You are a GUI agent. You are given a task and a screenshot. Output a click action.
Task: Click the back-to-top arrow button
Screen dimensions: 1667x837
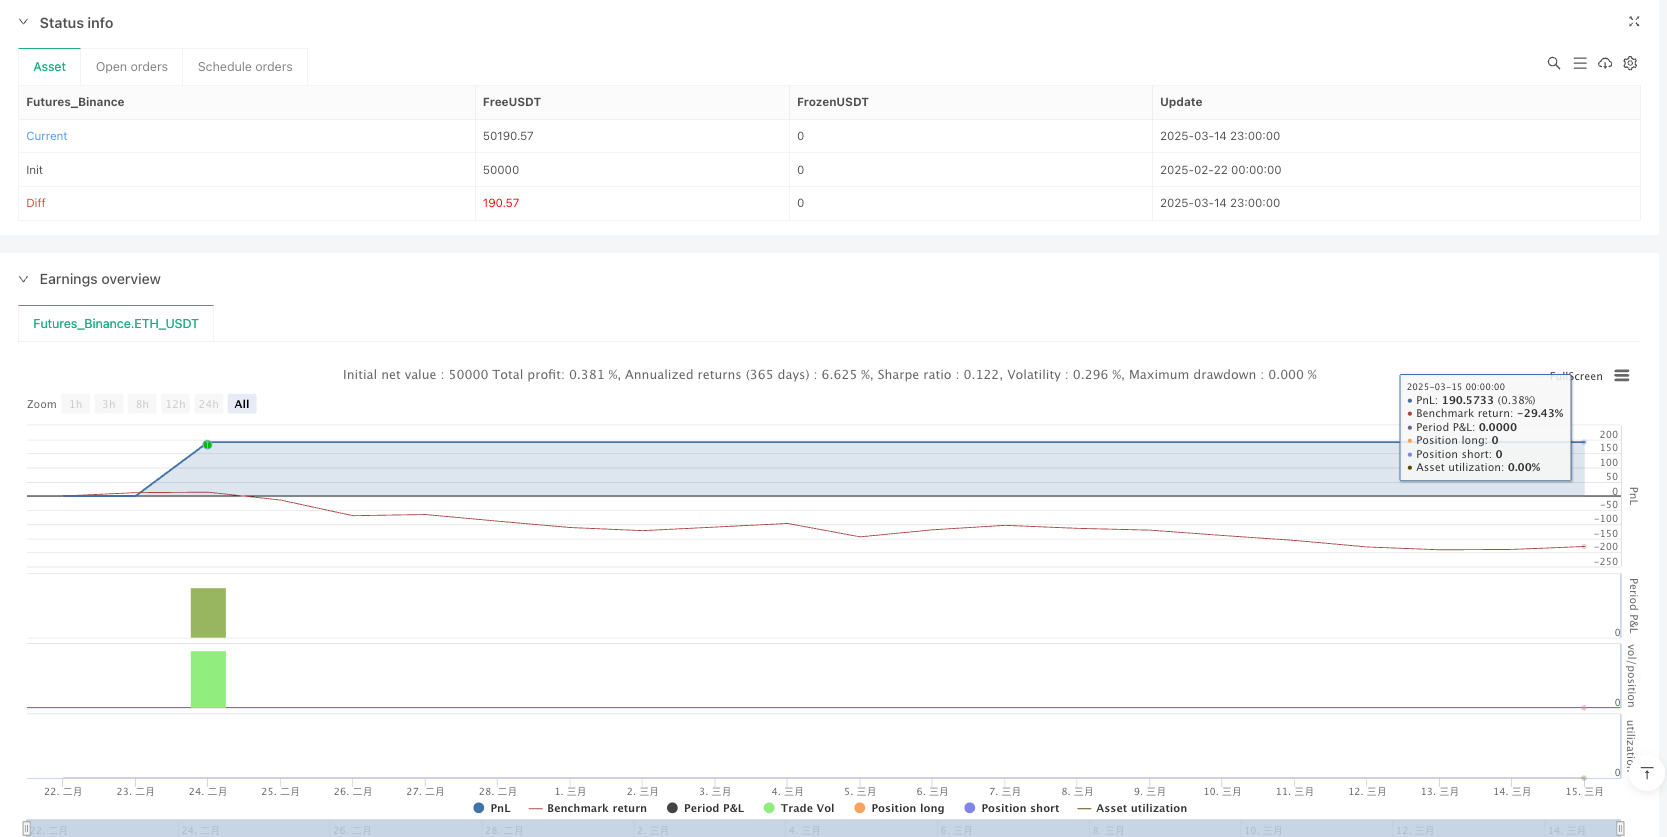[1647, 773]
